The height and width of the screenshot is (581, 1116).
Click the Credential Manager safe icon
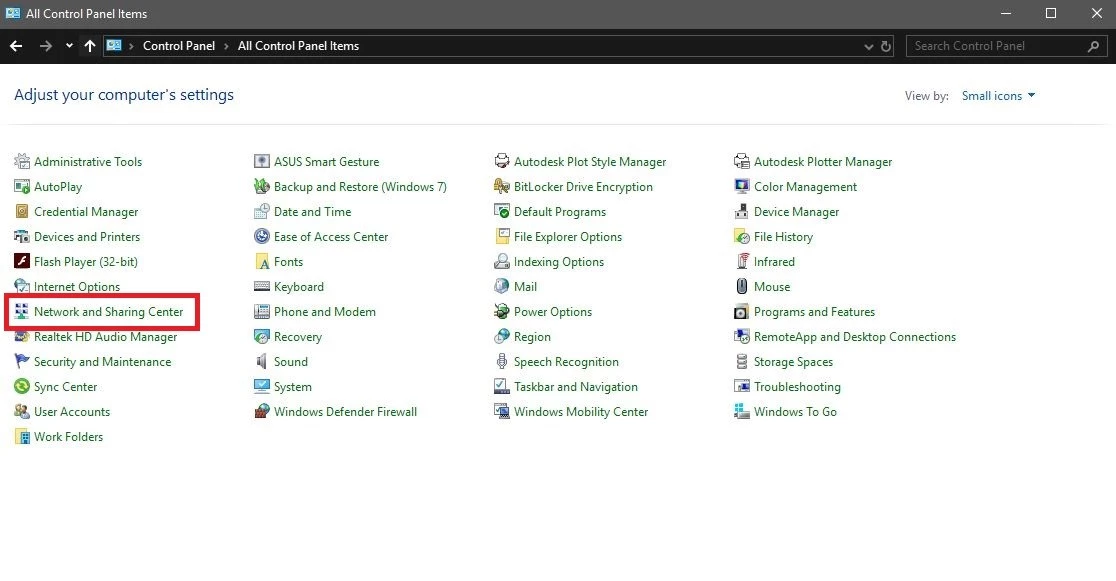tap(22, 211)
